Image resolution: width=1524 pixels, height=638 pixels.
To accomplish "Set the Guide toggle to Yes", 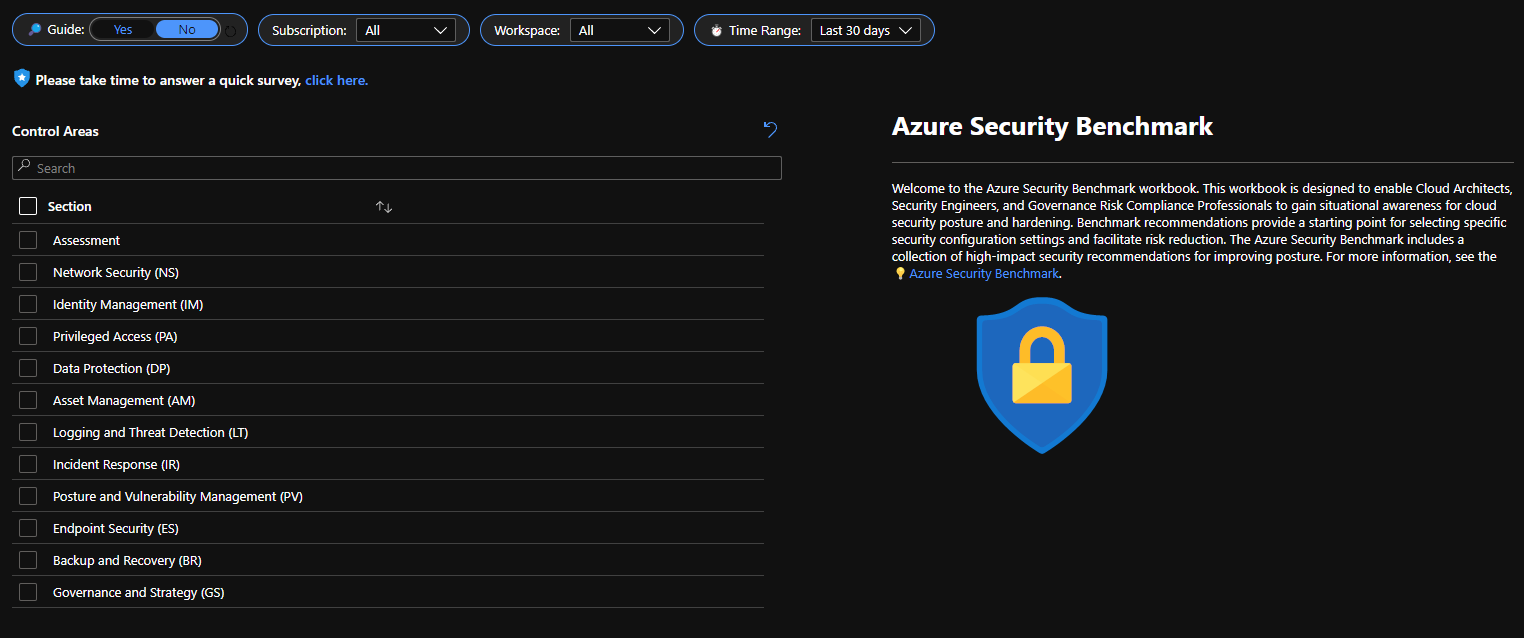I will coord(123,30).
